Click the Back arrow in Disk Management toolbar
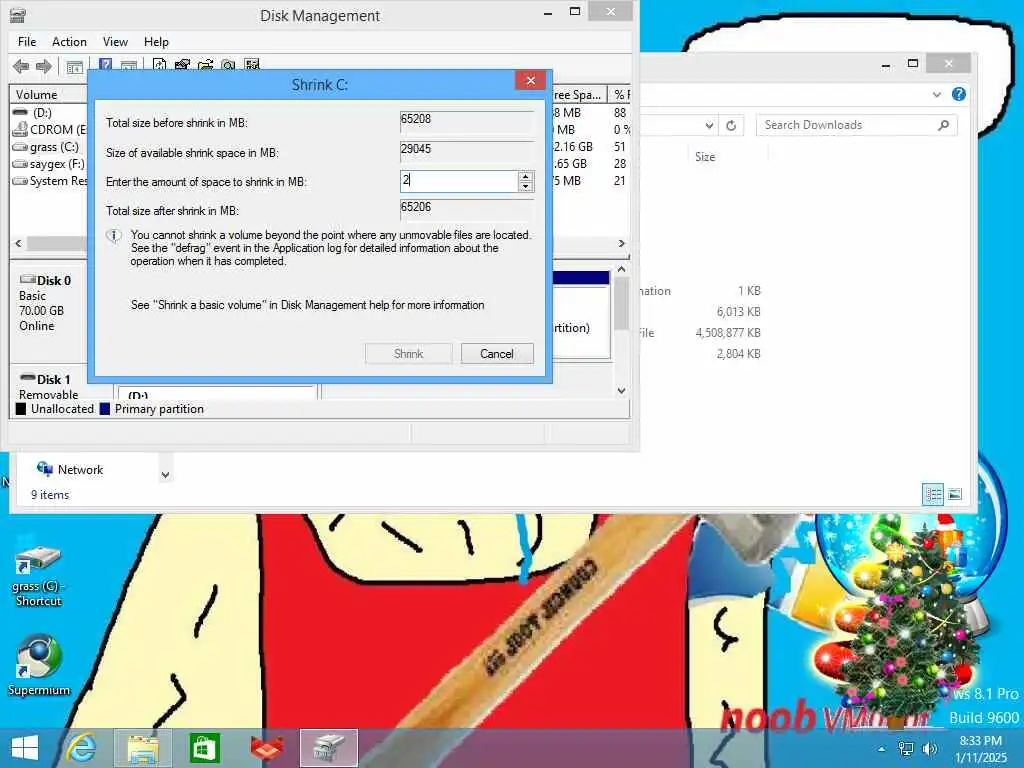 point(21,66)
